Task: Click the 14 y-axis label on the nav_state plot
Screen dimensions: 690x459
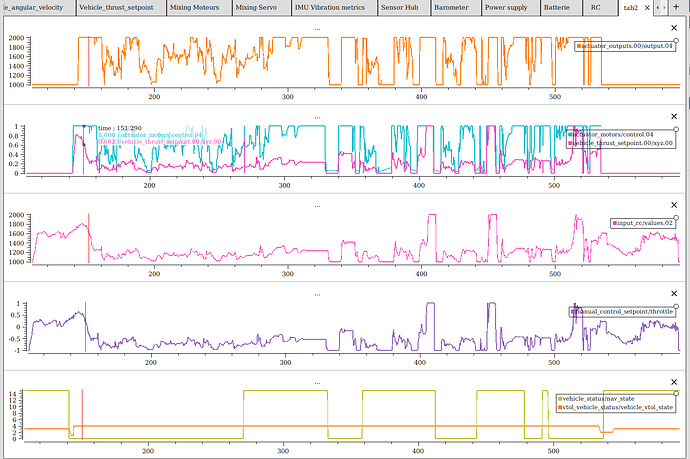Action: click(x=13, y=393)
